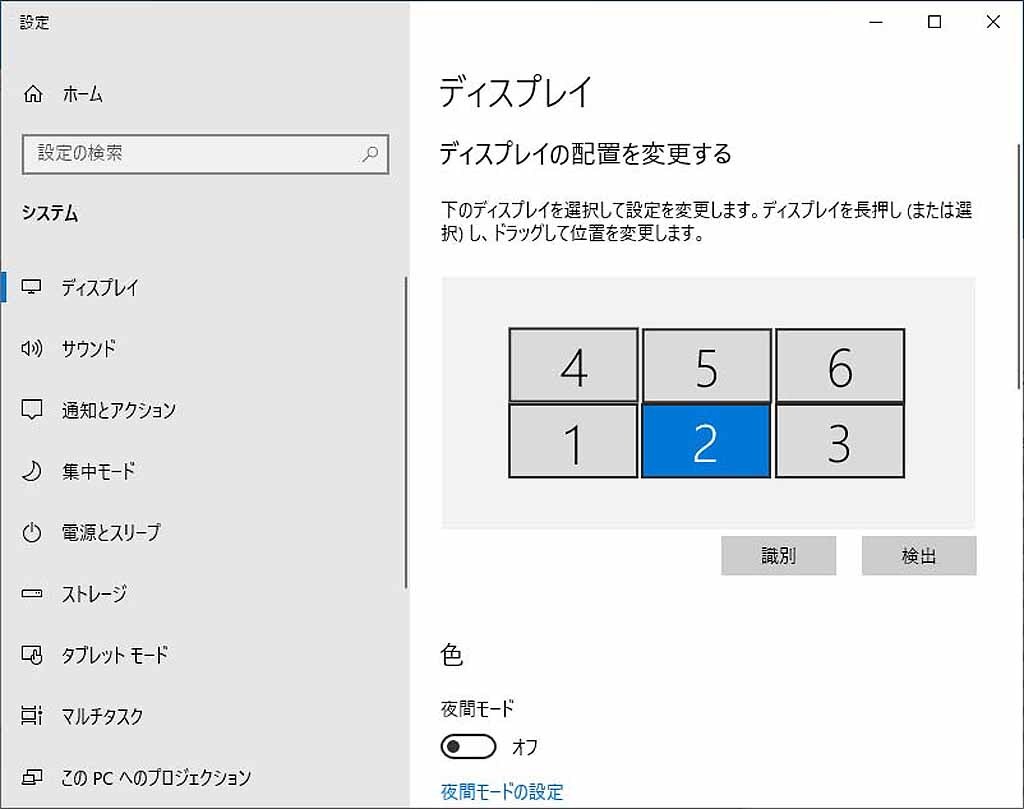The width and height of the screenshot is (1024, 809).
Task: Click the search magnifier icon
Action: pos(370,154)
